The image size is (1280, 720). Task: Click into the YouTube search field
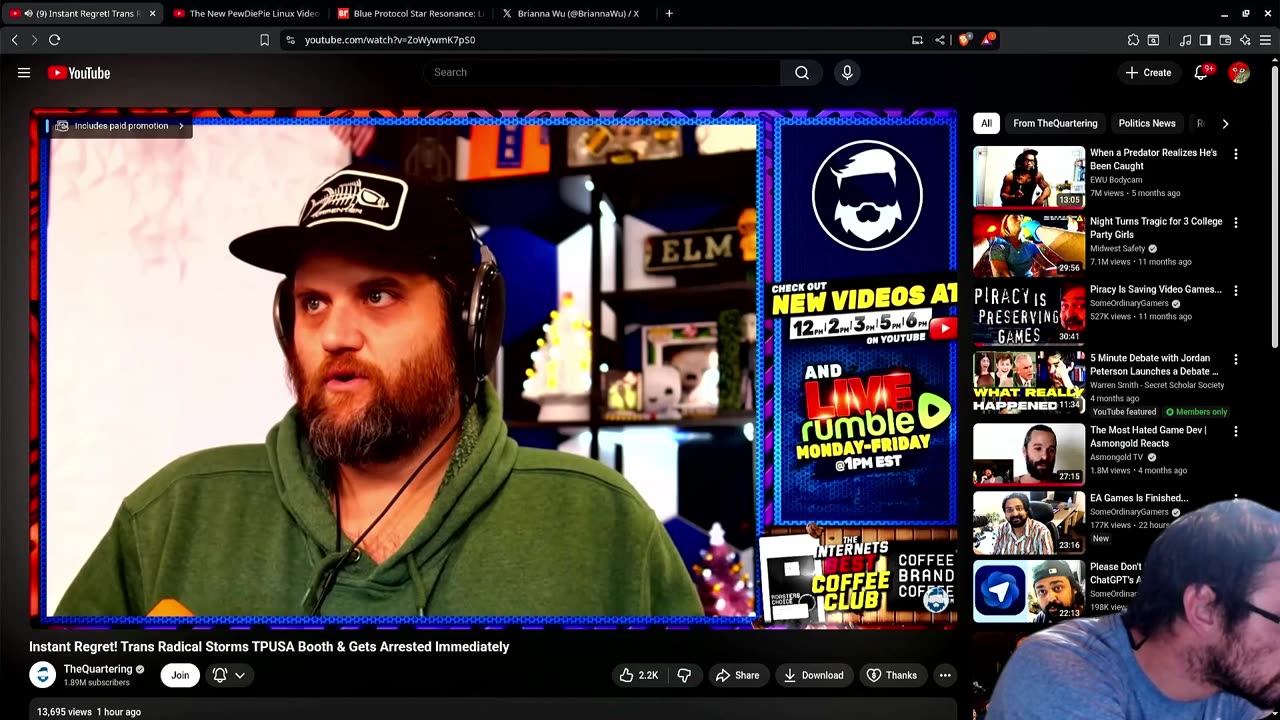(600, 72)
